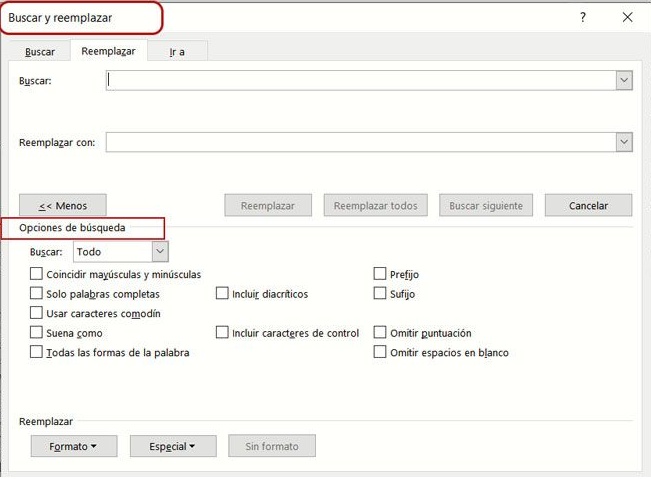Click the Buscar siguiente button

[x=486, y=205]
